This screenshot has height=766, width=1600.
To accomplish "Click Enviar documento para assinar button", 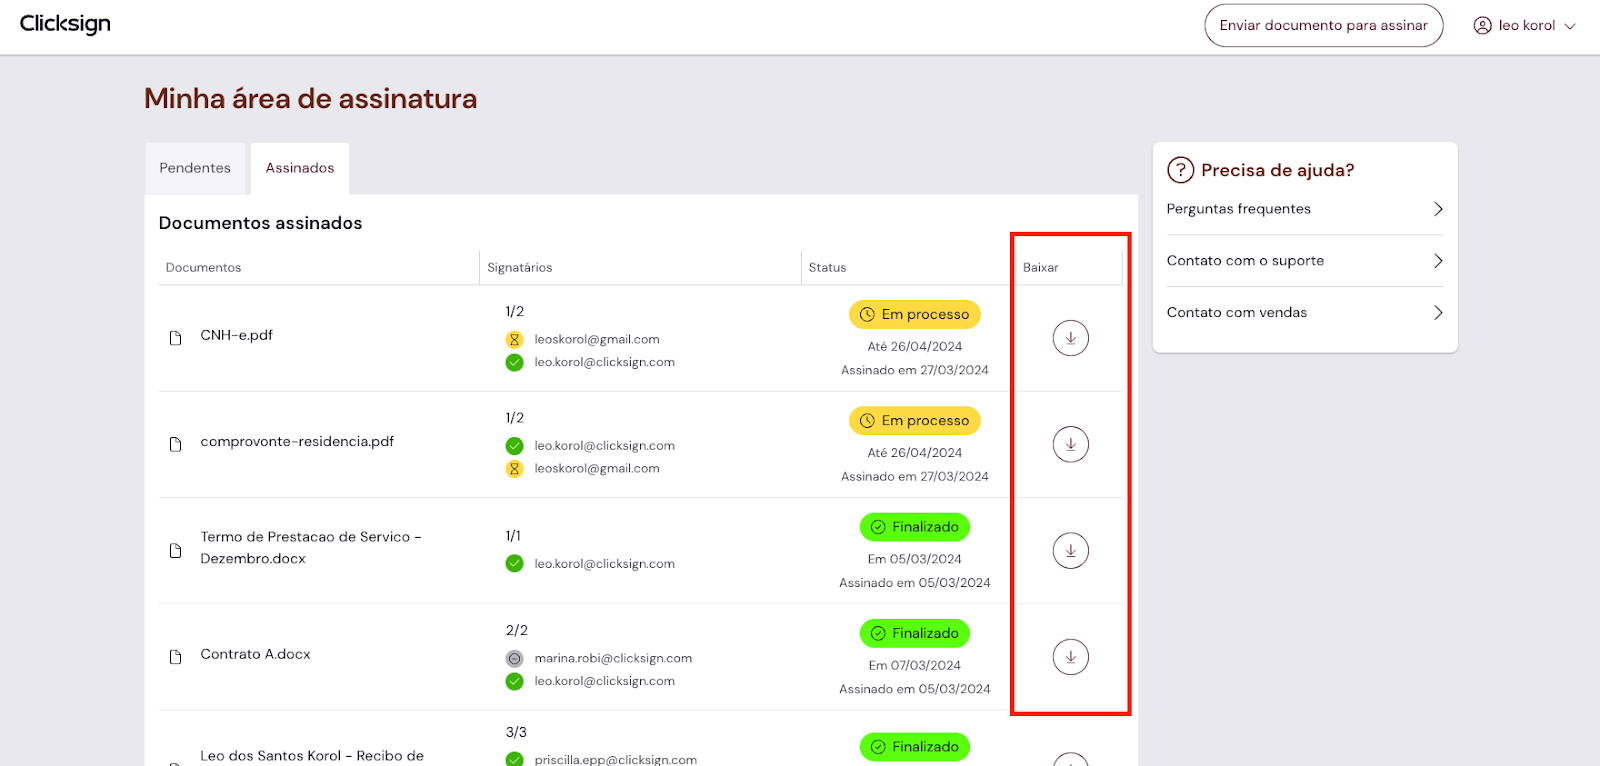I will (x=1323, y=26).
